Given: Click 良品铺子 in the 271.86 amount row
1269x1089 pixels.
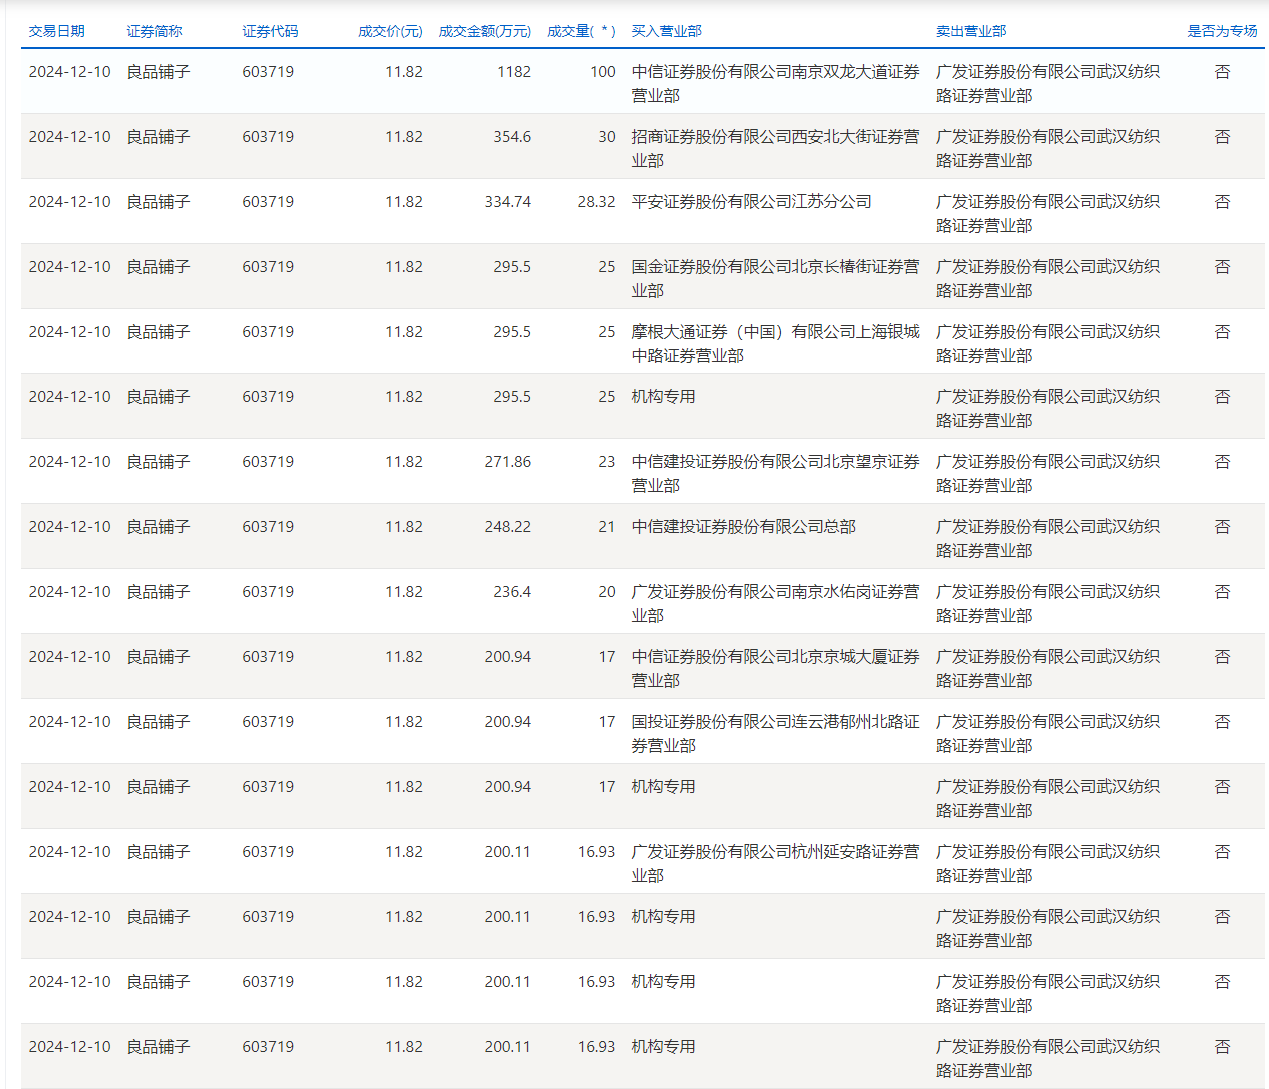Looking at the screenshot, I should point(158,462).
